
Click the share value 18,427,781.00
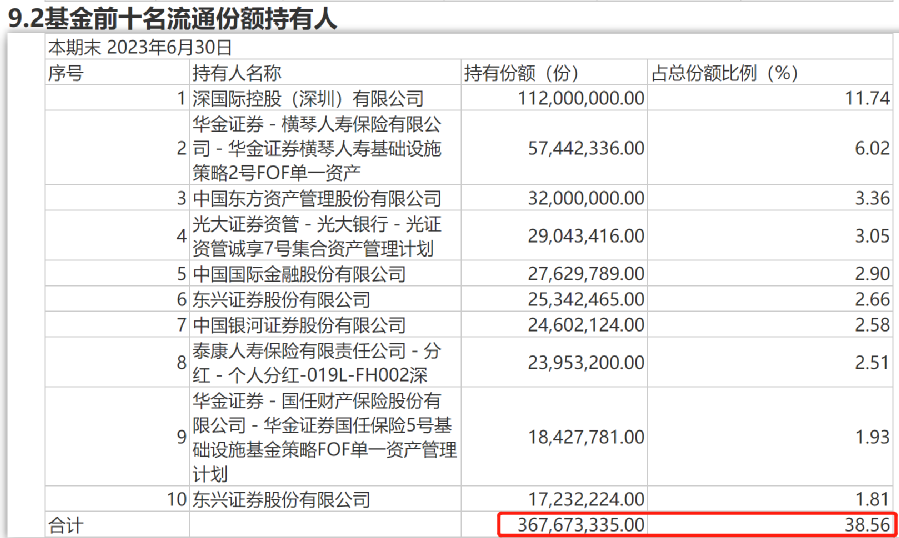point(586,437)
